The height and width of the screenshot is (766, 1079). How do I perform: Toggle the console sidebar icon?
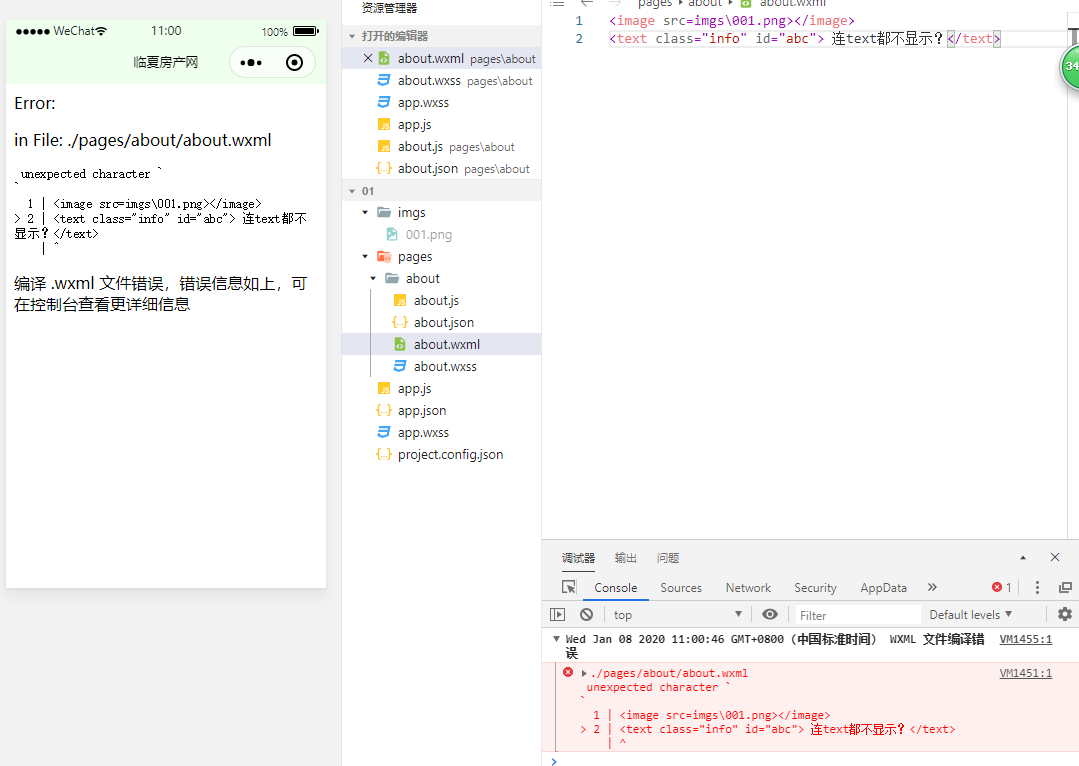557,615
